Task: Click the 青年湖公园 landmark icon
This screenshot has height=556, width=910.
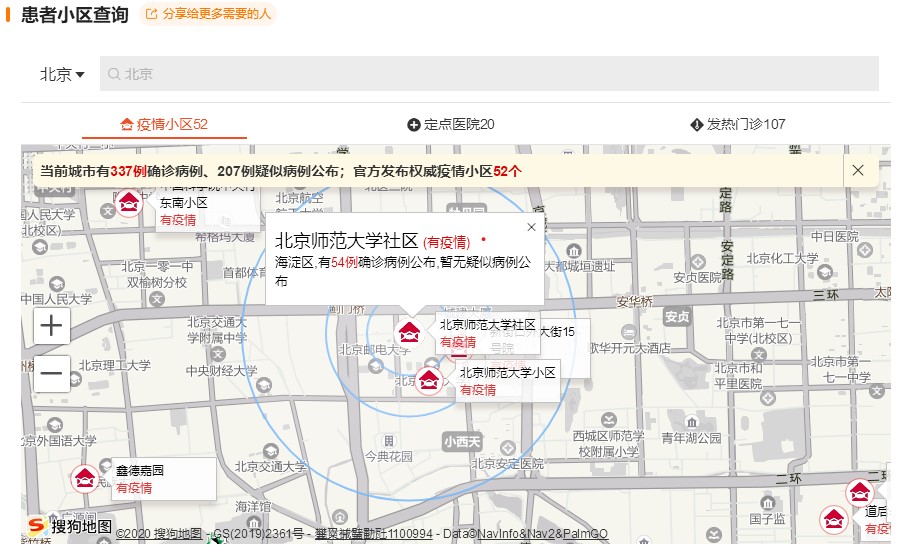Action: tap(691, 422)
